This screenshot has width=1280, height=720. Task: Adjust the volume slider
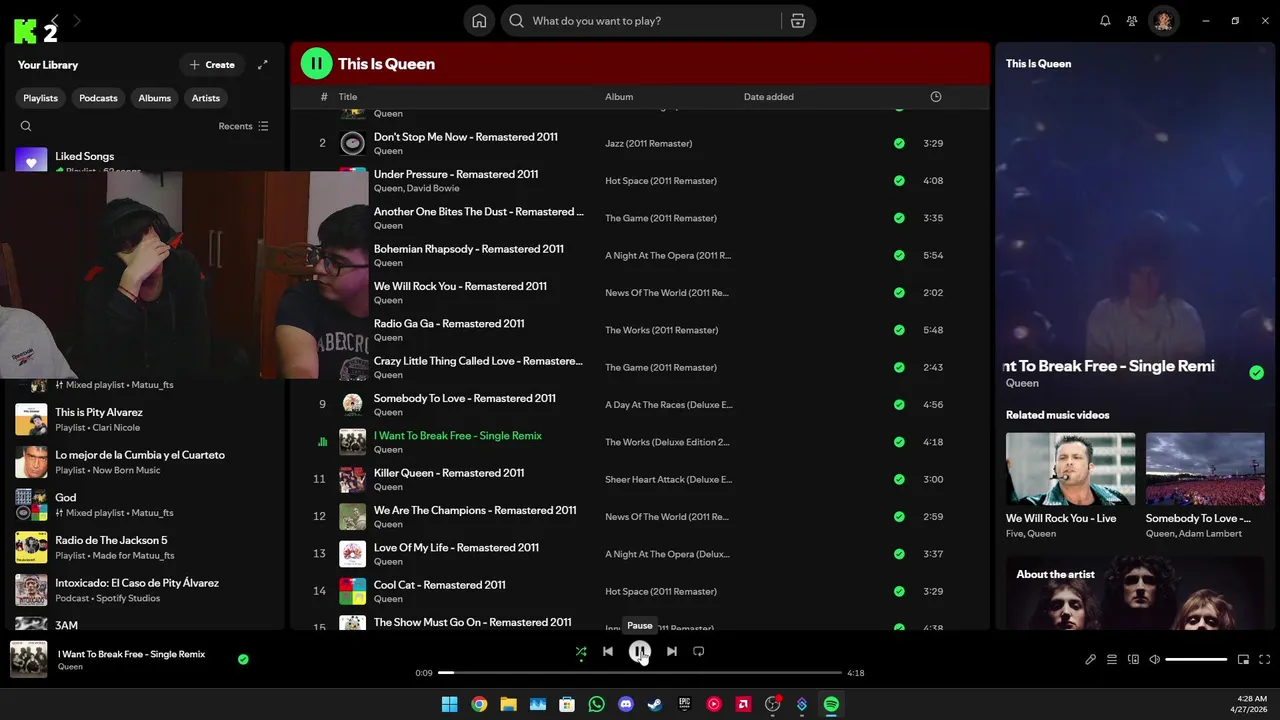pyautogui.click(x=1196, y=660)
